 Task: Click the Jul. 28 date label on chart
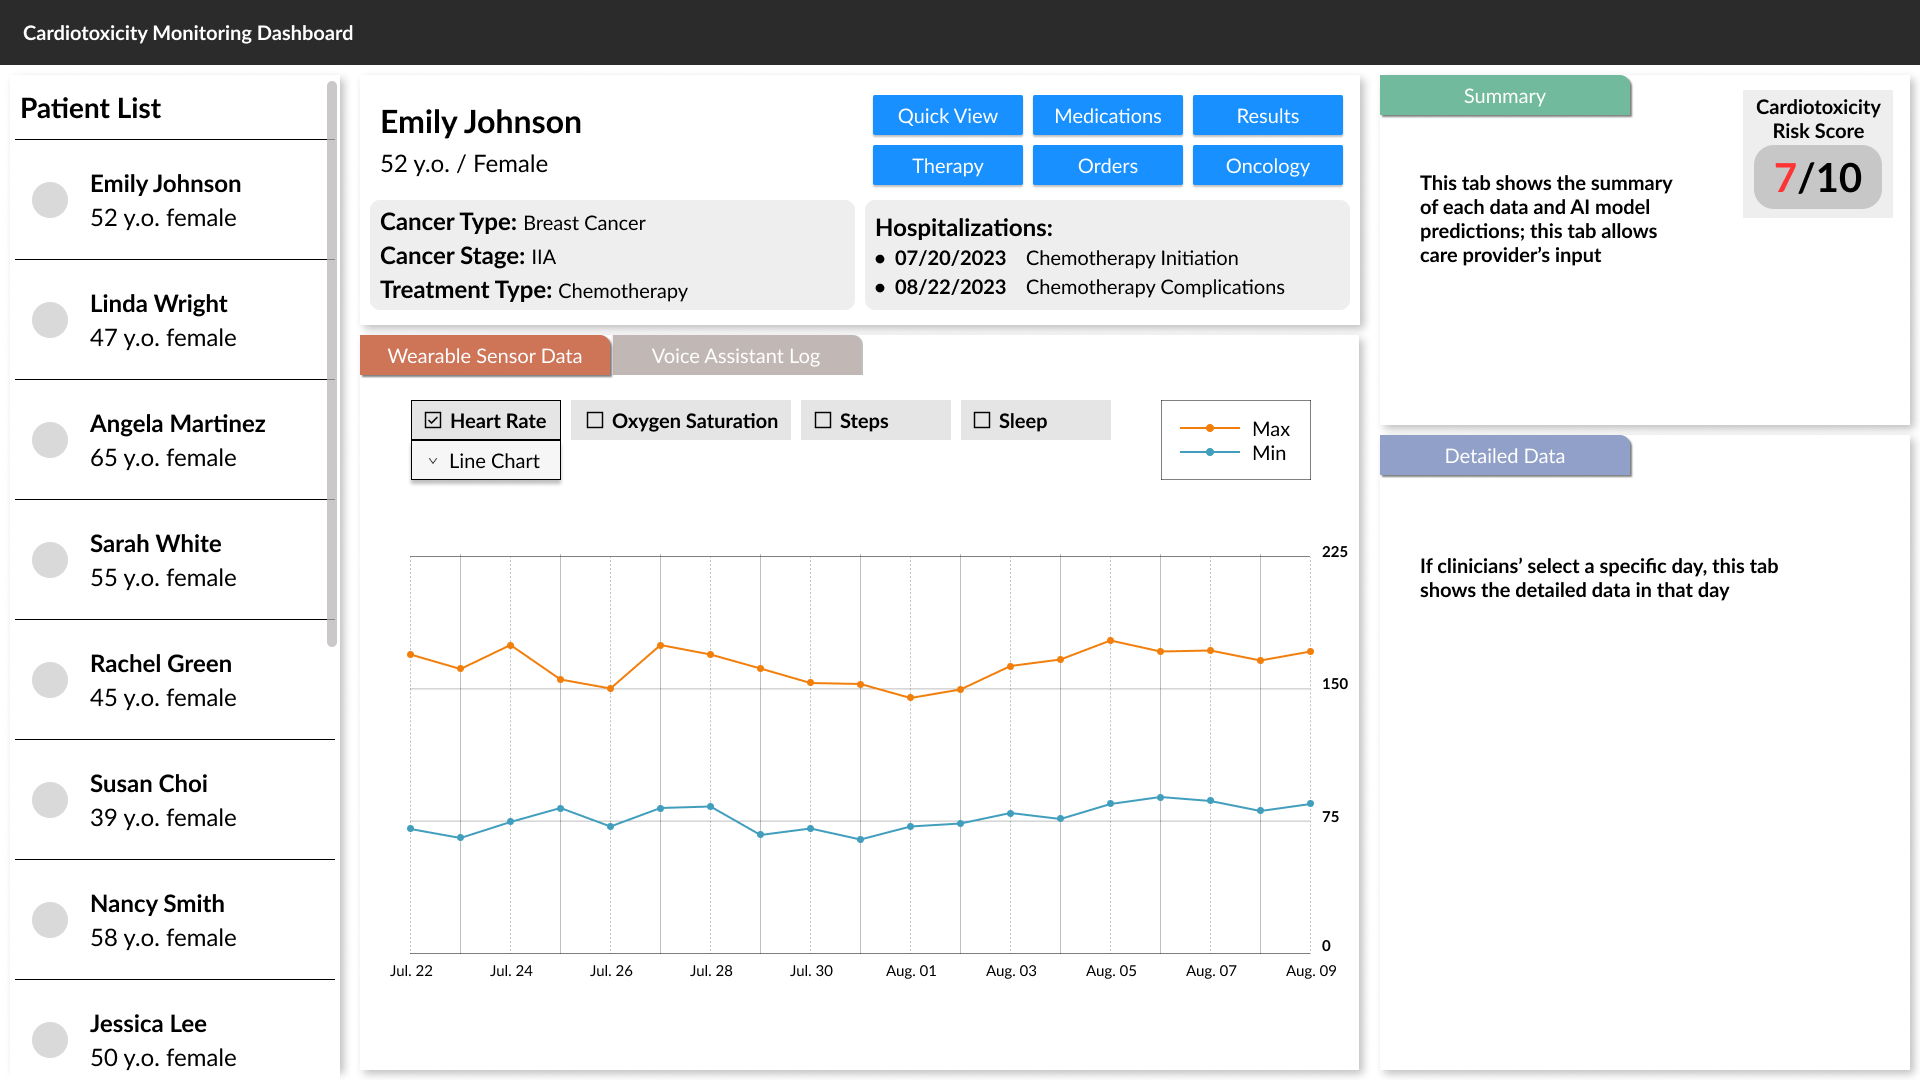click(711, 971)
